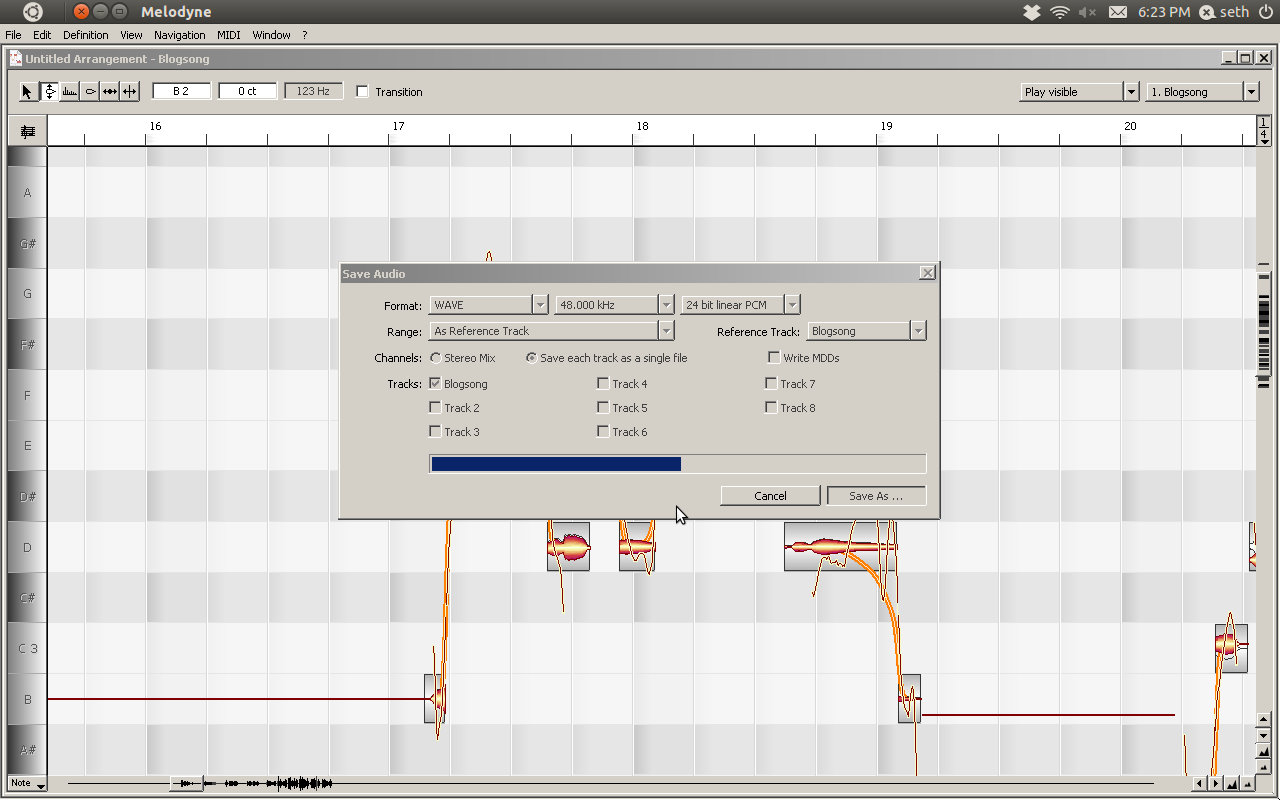Check the Track 8 checkbox
The height and width of the screenshot is (800, 1280).
pyautogui.click(x=771, y=407)
